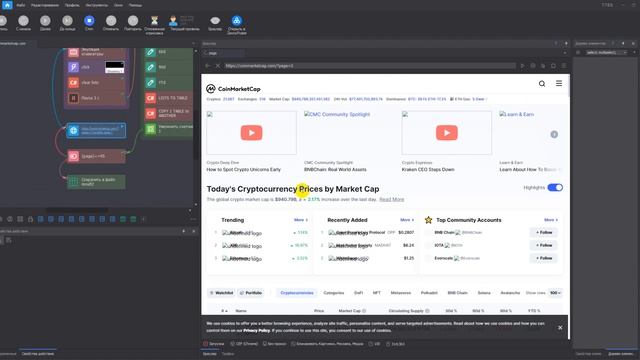Follow the Evenscale account

(x=544, y=258)
